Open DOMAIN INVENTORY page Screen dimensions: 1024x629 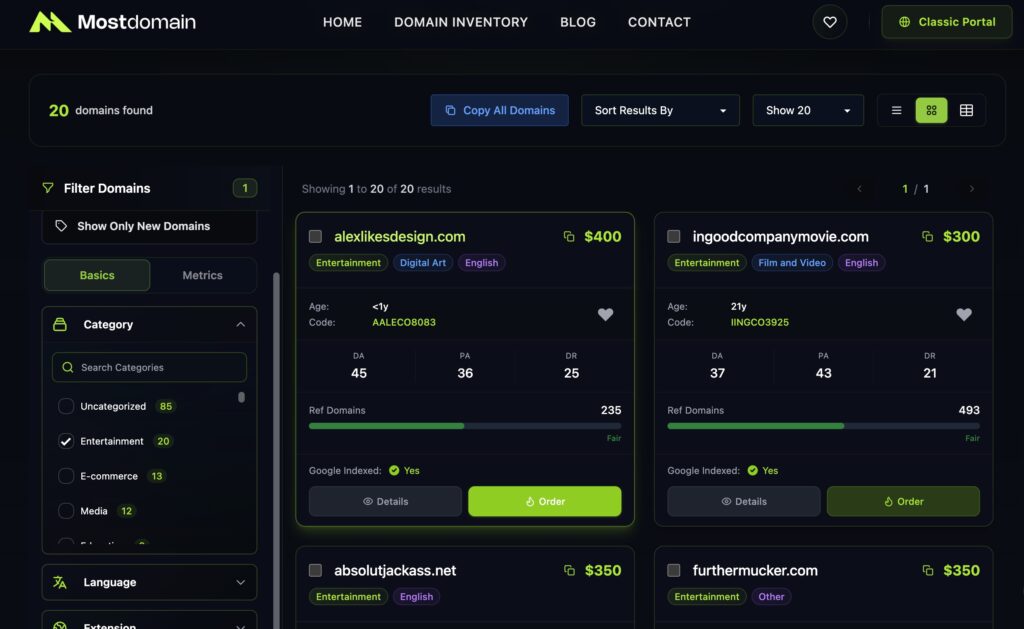[x=461, y=22]
